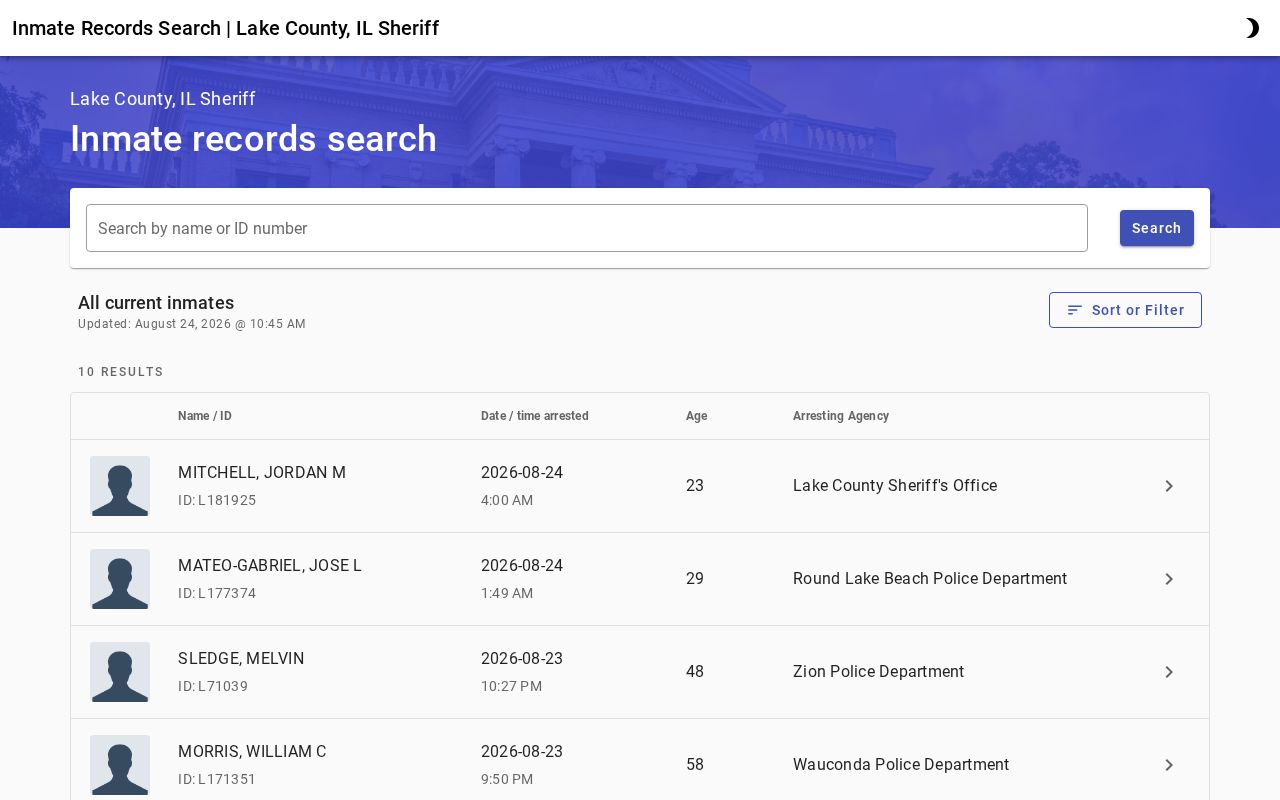Click Zion Police Department cell
Image resolution: width=1280 pixels, height=800 pixels.
(879, 672)
